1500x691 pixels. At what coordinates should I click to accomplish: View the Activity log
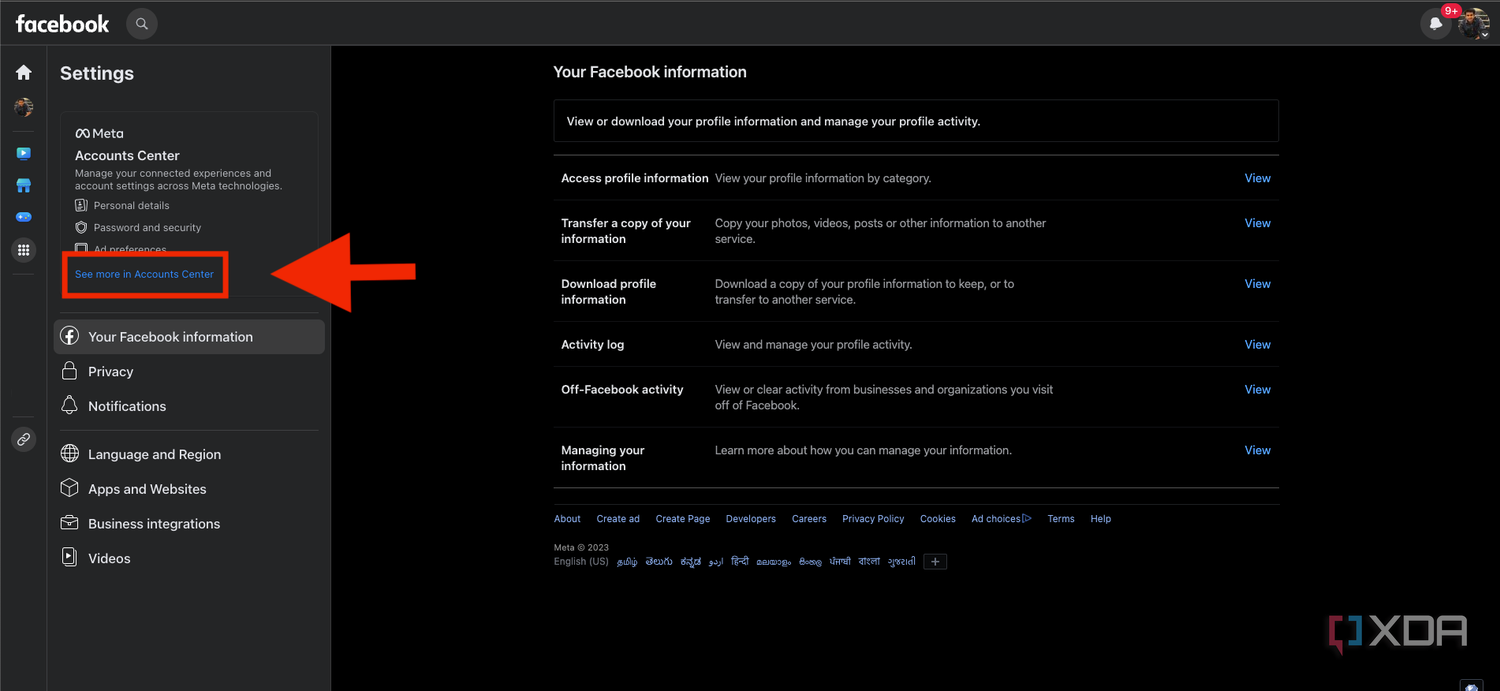[1257, 345]
